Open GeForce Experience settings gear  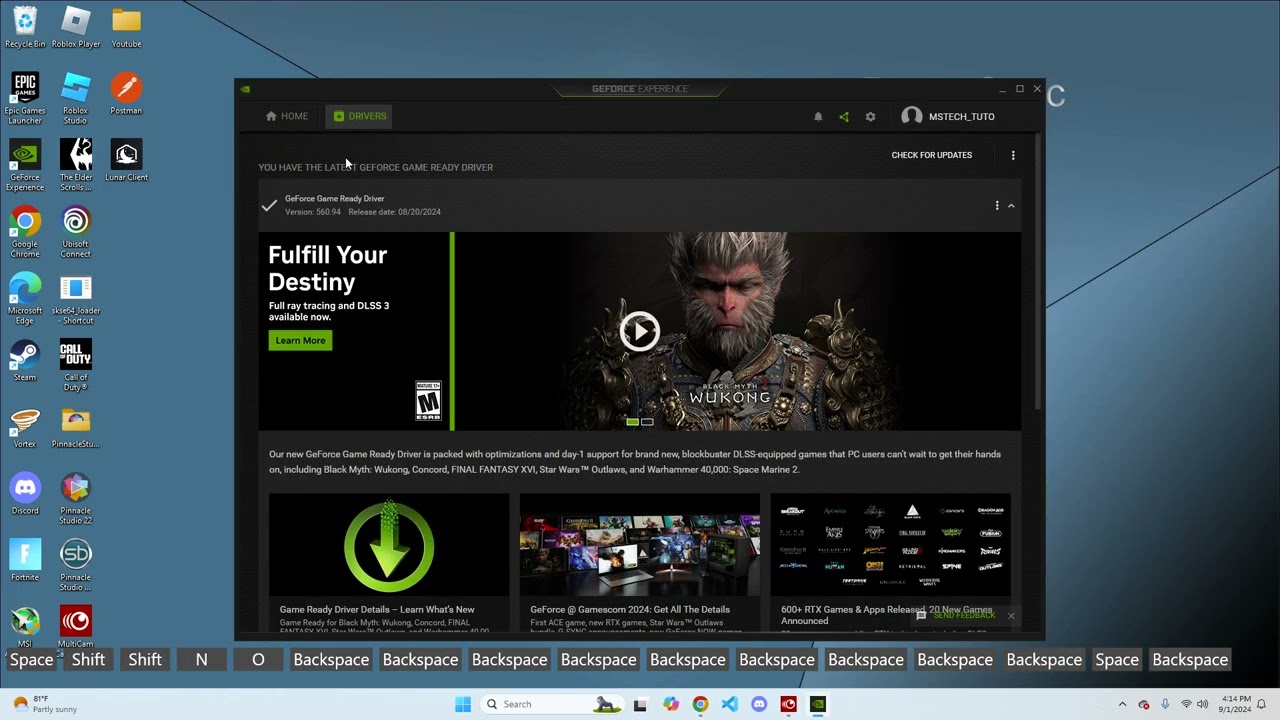point(870,117)
